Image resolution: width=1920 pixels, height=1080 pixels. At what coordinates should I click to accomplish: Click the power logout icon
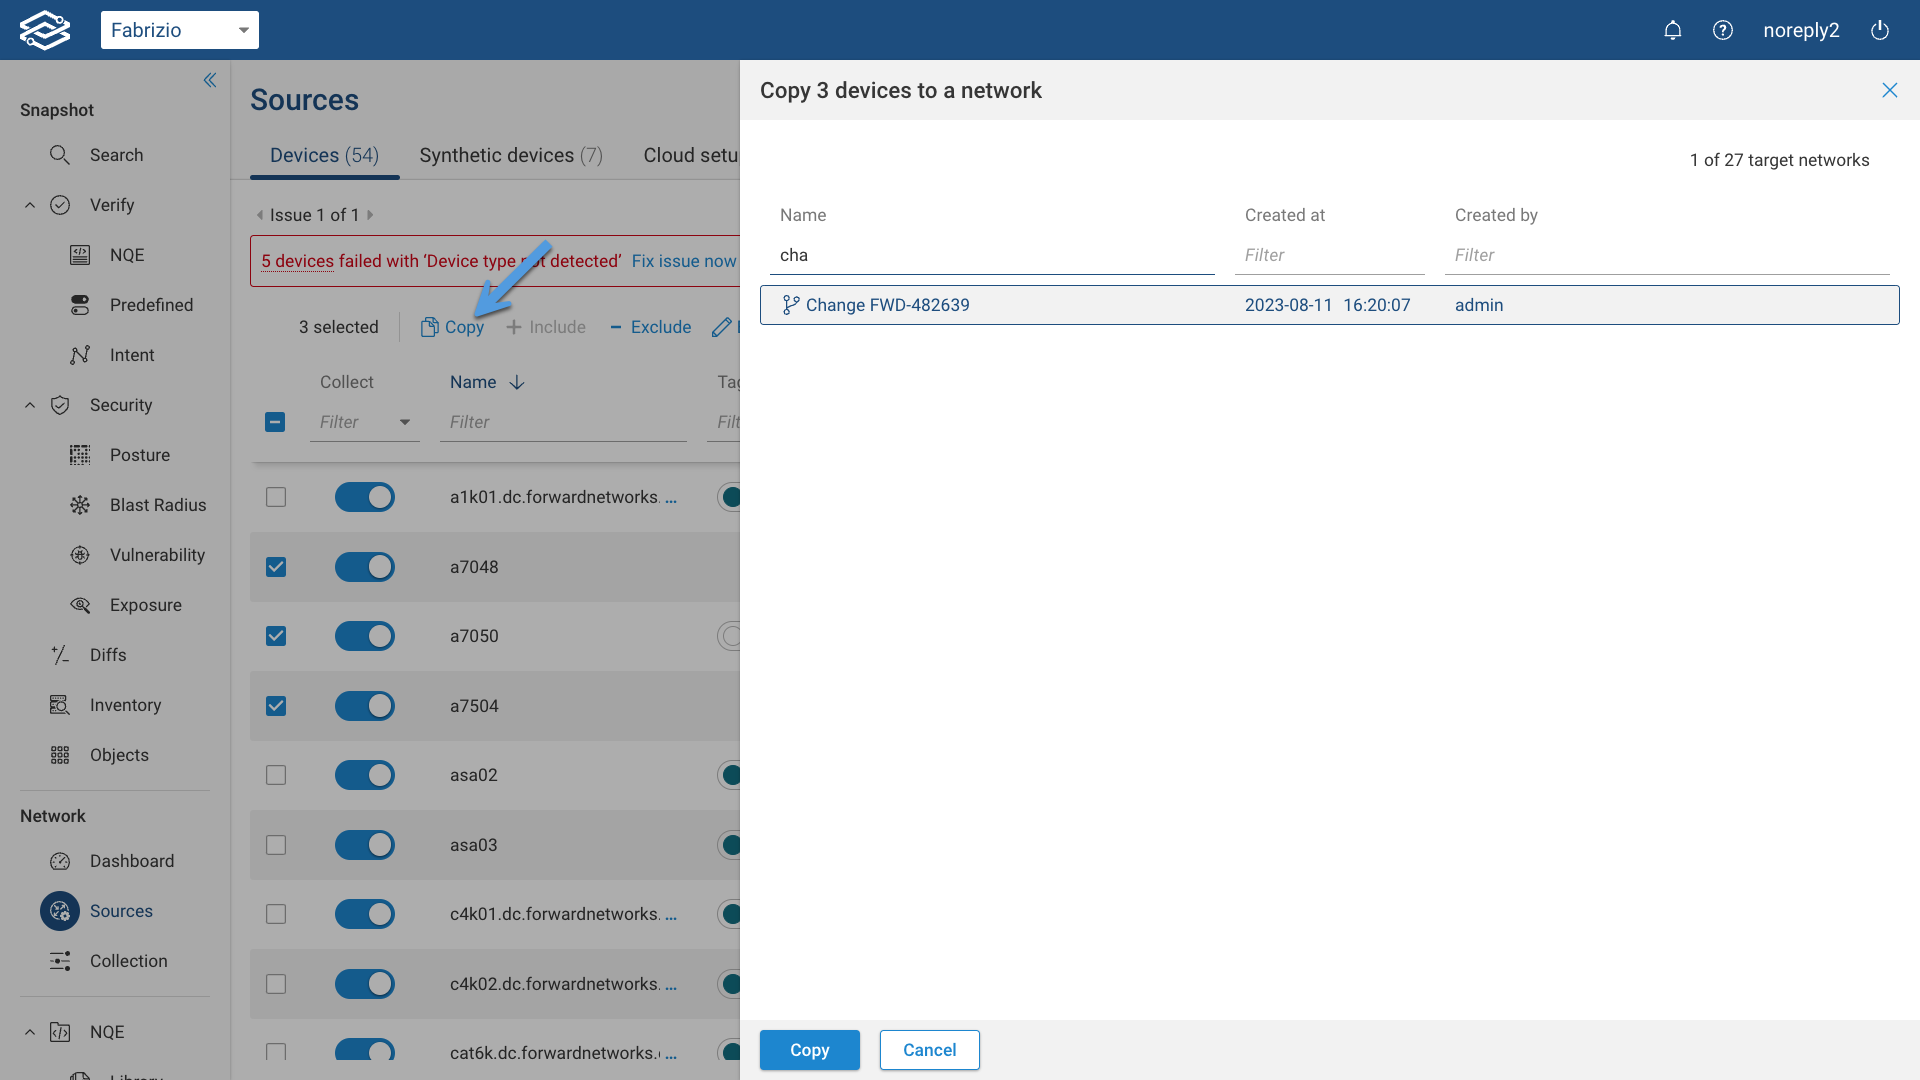tap(1880, 30)
